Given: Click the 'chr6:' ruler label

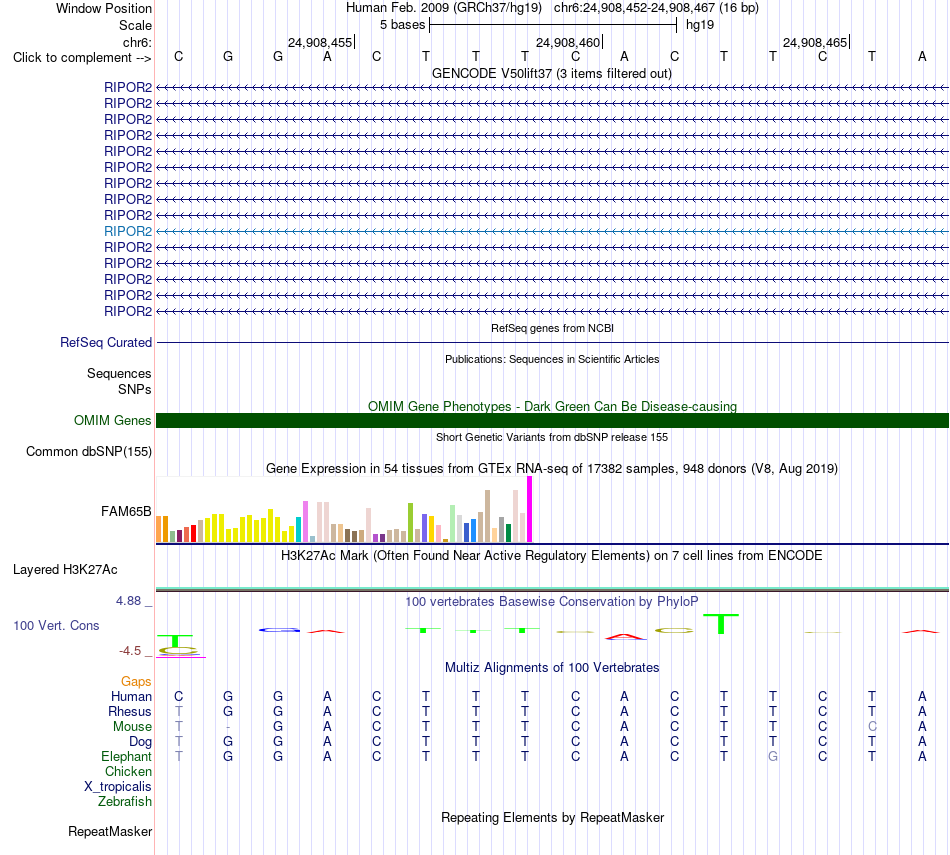Looking at the screenshot, I should (137, 42).
